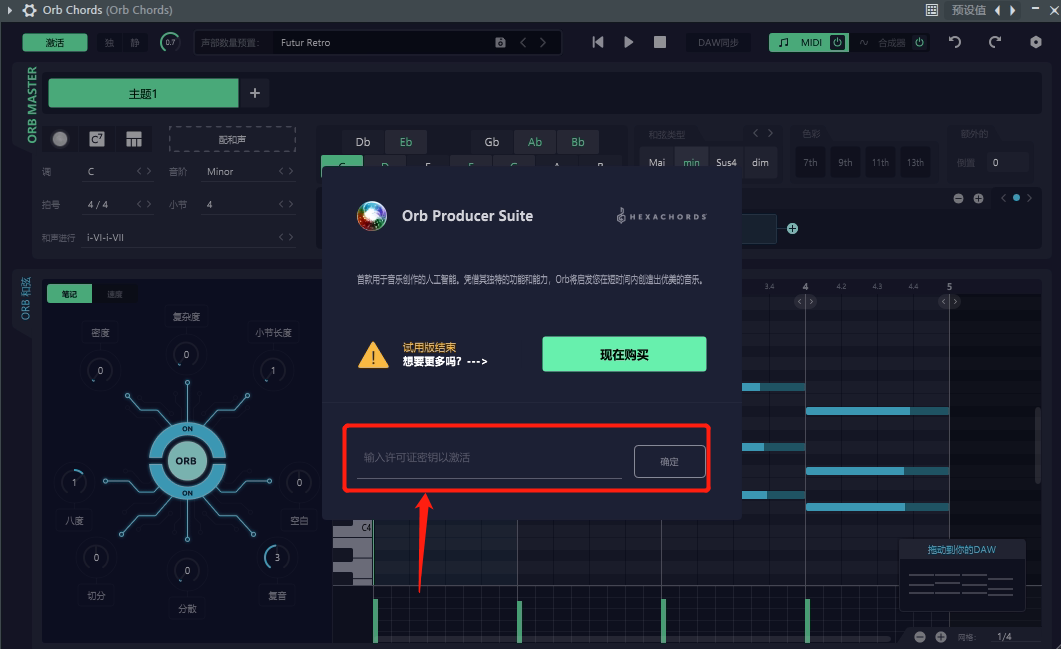Click the skip-to-start transport icon
1061x649 pixels.
pos(598,42)
